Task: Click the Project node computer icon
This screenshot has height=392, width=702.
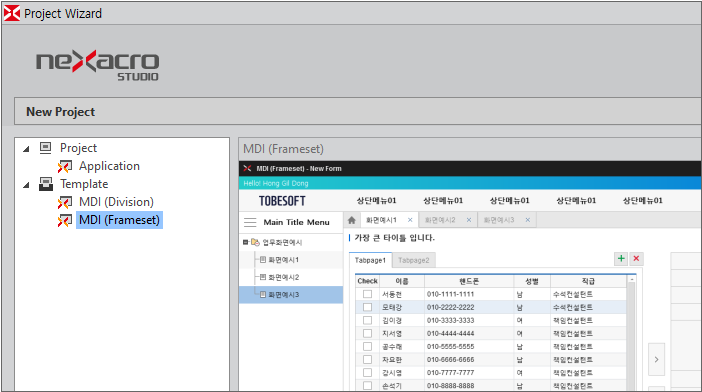Action: pyautogui.click(x=46, y=148)
